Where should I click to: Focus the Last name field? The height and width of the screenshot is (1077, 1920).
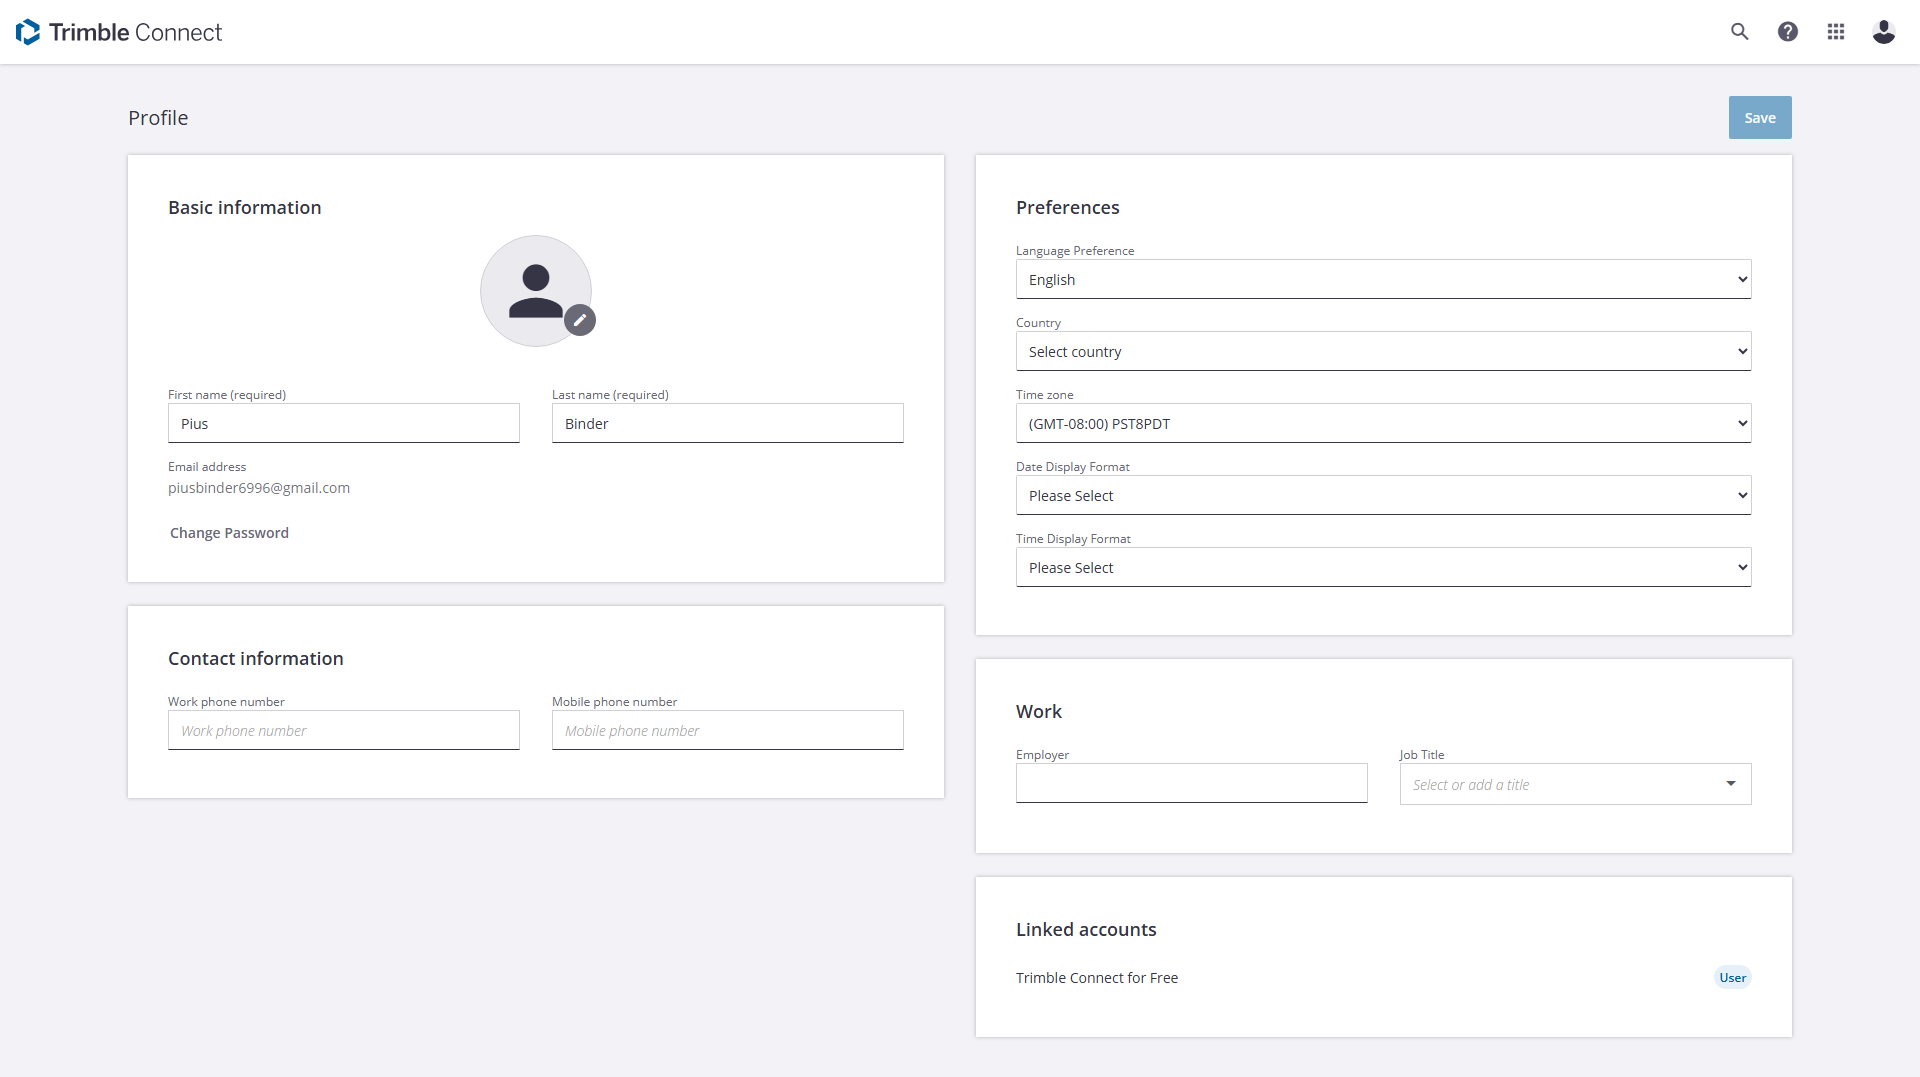[727, 424]
